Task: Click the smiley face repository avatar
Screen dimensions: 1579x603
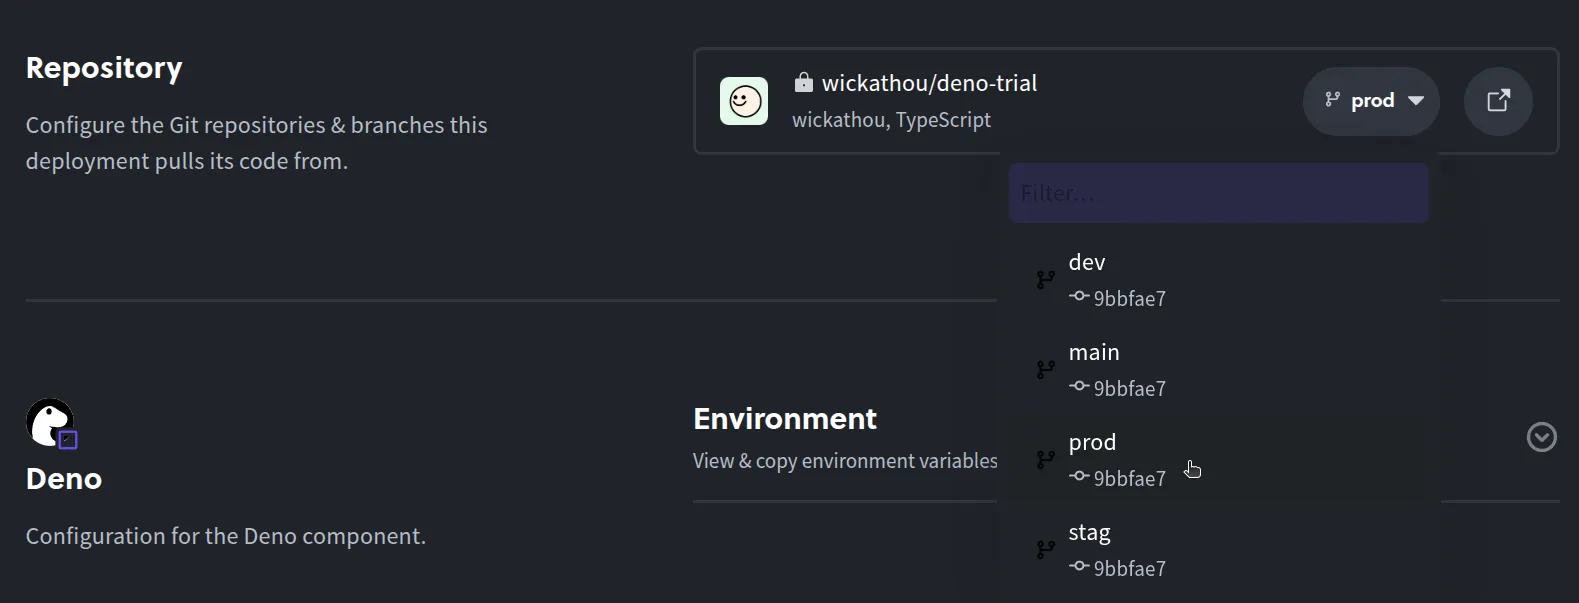Action: 744,101
